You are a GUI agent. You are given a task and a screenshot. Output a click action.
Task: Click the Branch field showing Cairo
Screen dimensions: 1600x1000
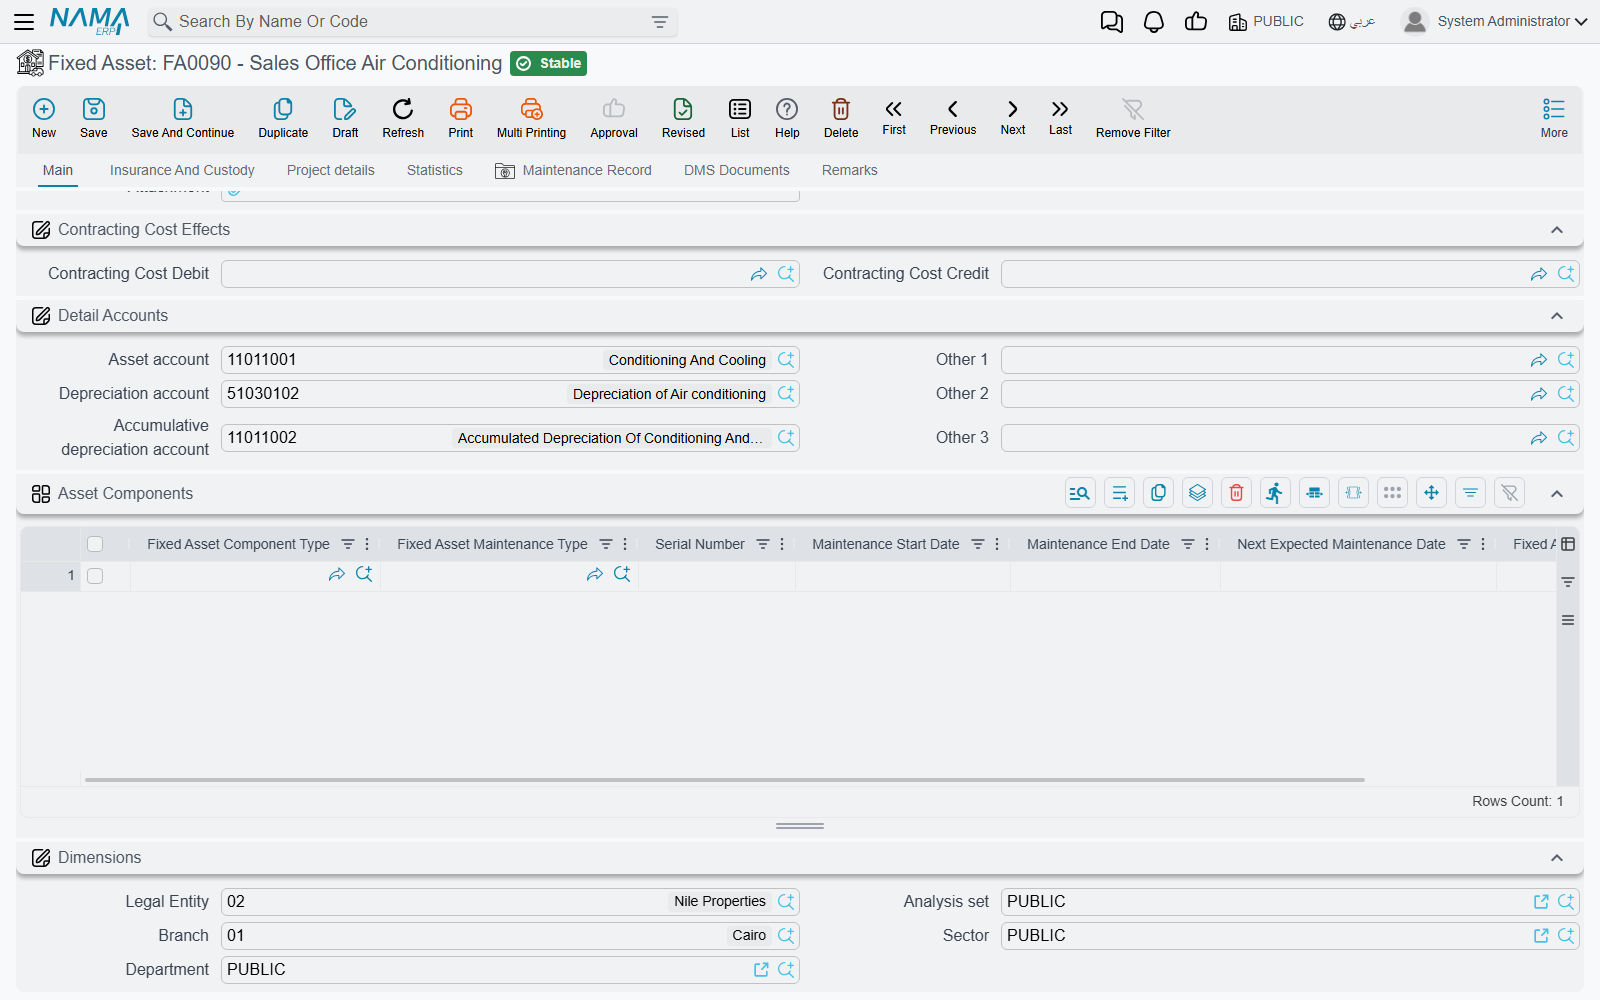pyautogui.click(x=510, y=936)
